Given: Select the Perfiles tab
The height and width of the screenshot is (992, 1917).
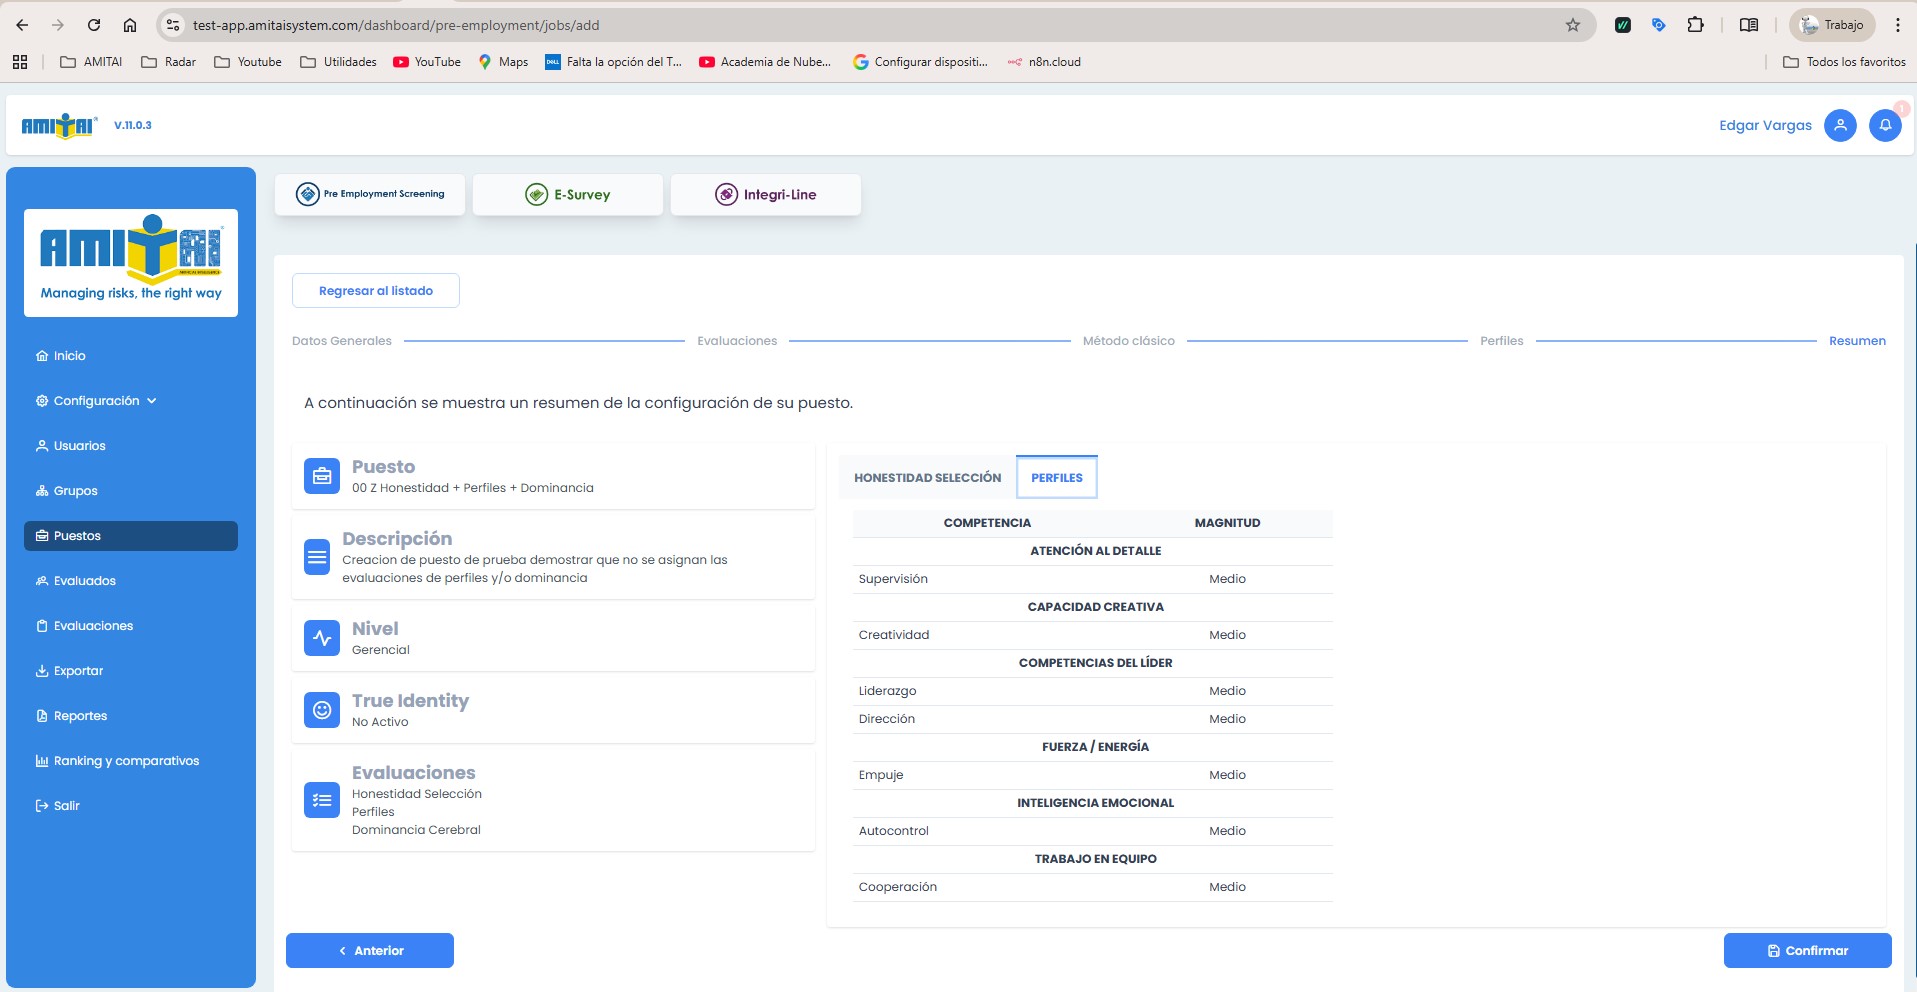Looking at the screenshot, I should [1056, 478].
